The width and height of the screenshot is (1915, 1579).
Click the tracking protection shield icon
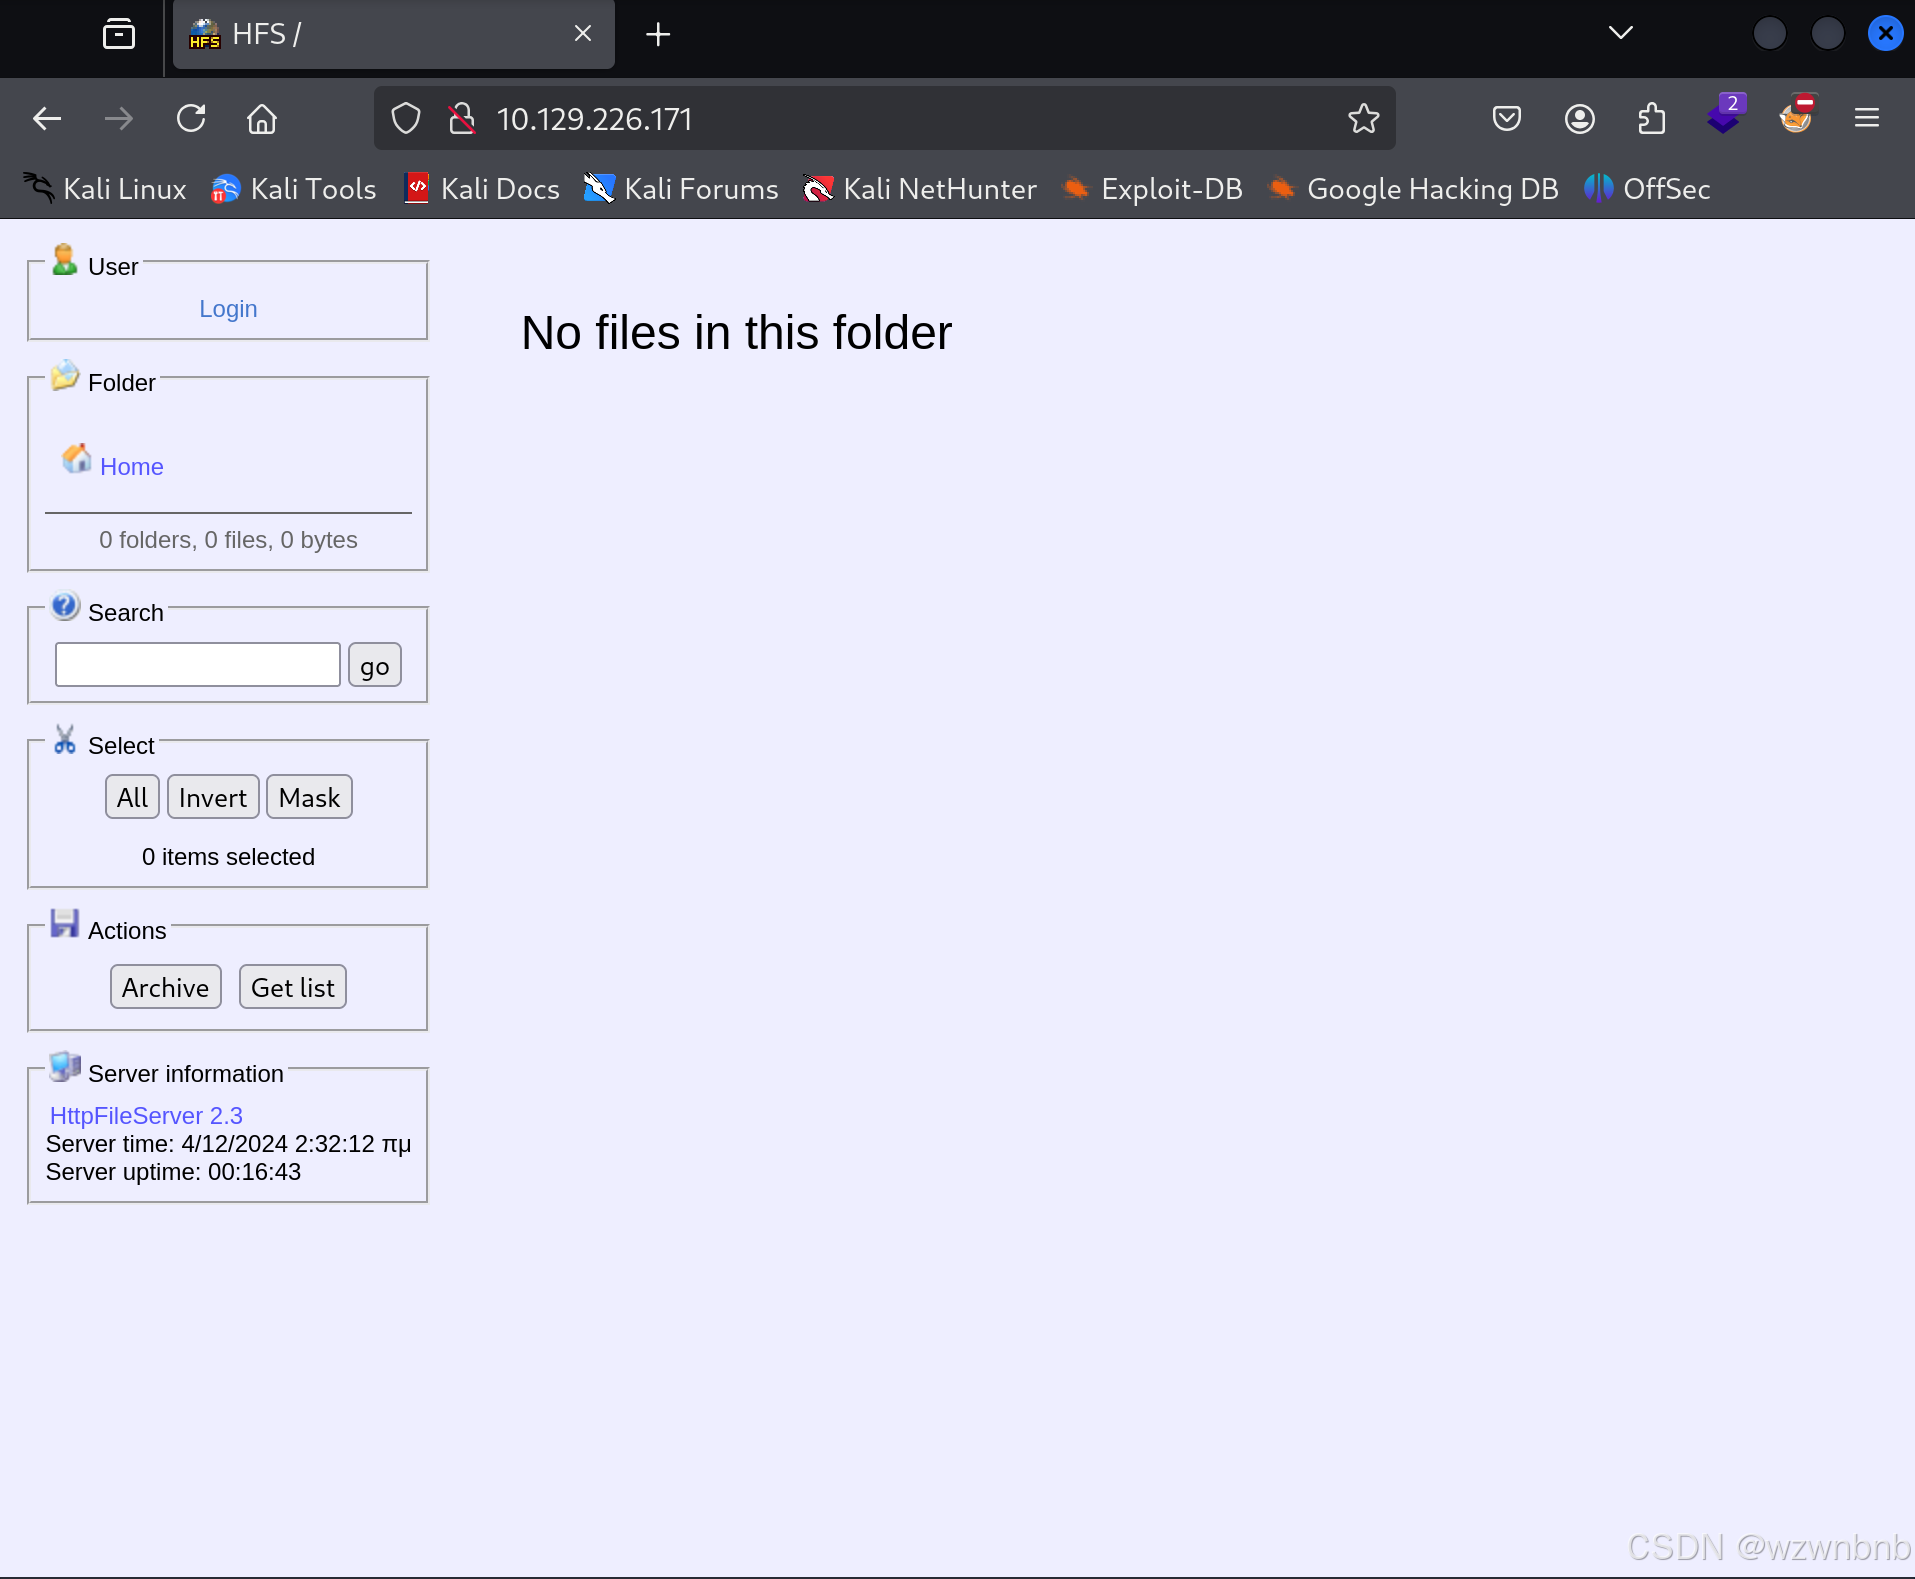pyautogui.click(x=405, y=118)
